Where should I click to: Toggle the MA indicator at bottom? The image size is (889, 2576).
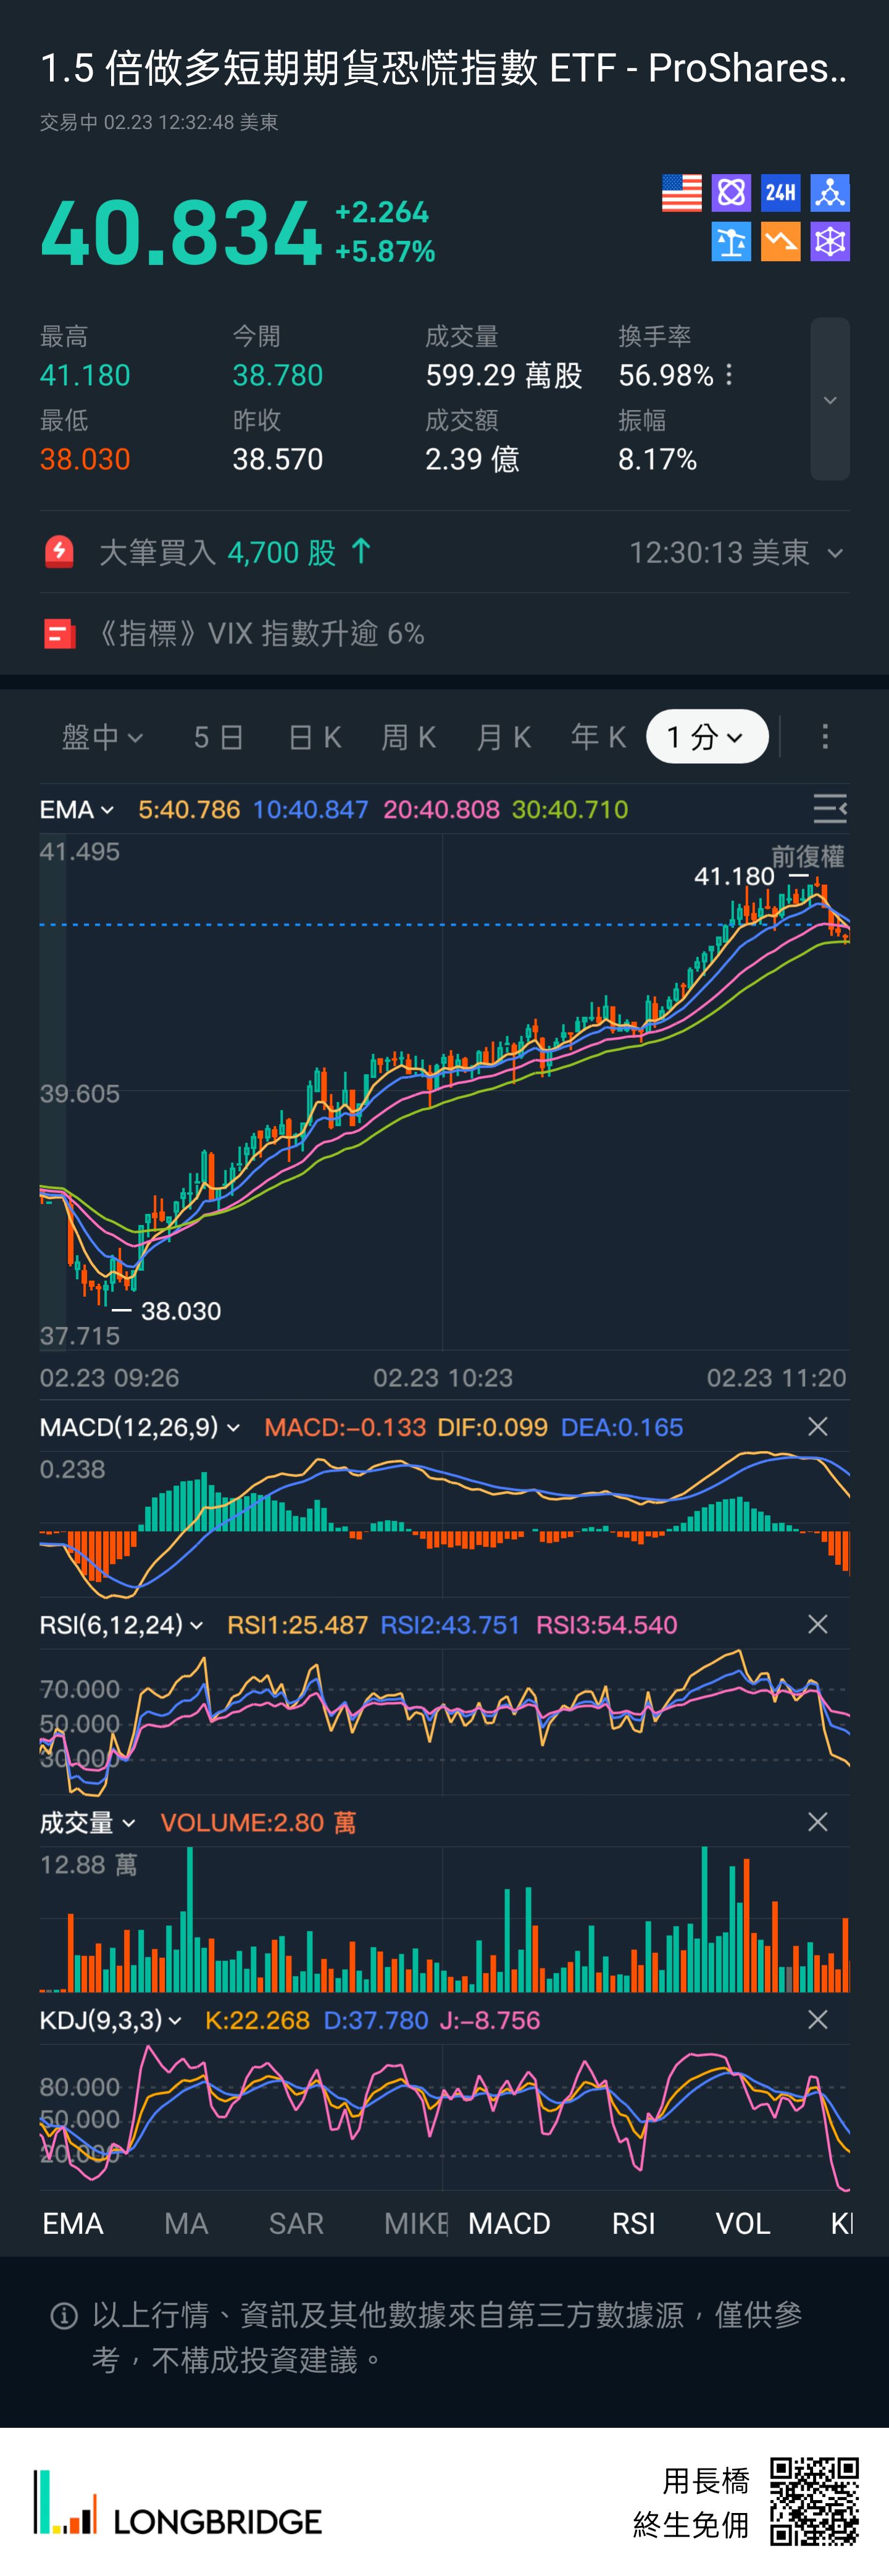186,2223
